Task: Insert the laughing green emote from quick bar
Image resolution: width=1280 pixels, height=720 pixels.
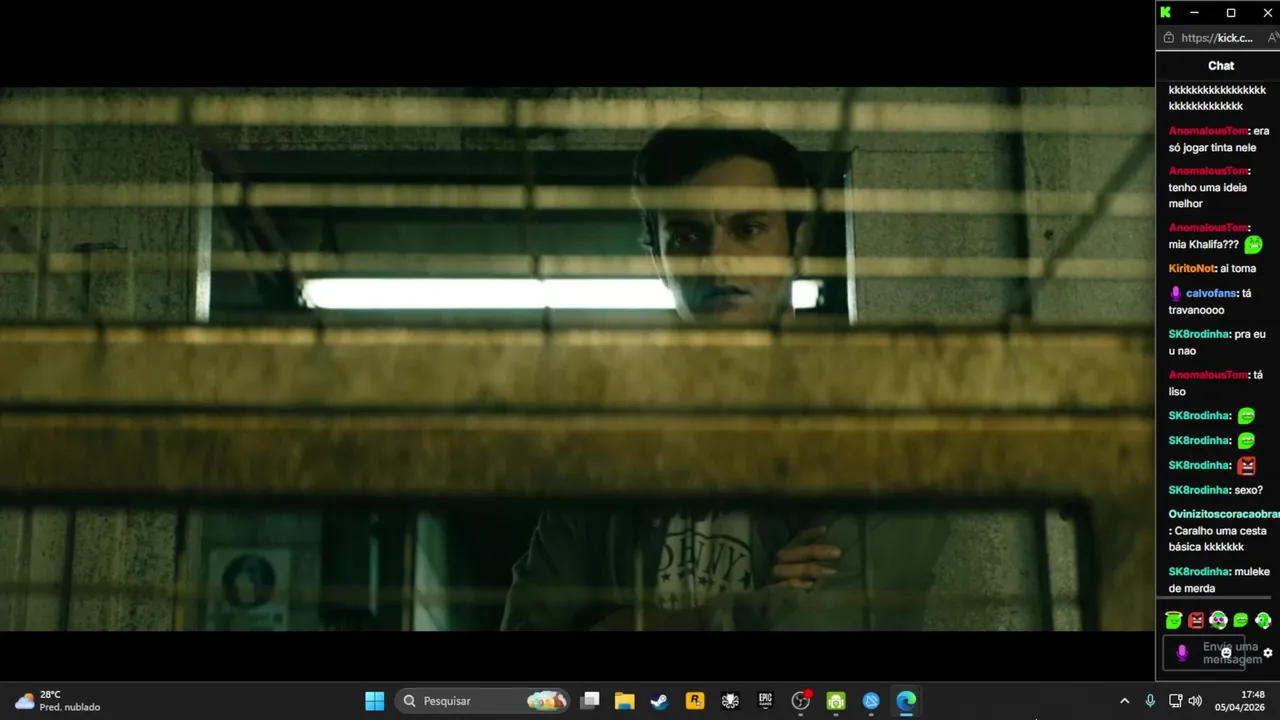Action: coord(1241,620)
